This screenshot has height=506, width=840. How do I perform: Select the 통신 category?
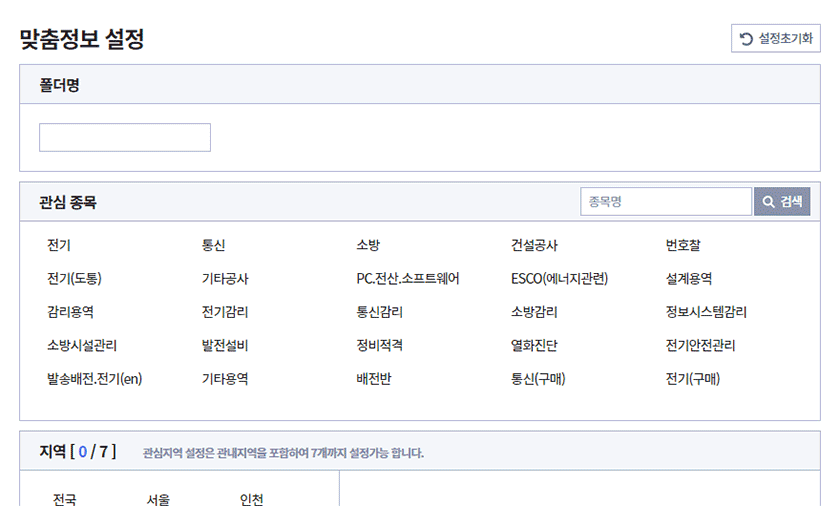(x=213, y=245)
